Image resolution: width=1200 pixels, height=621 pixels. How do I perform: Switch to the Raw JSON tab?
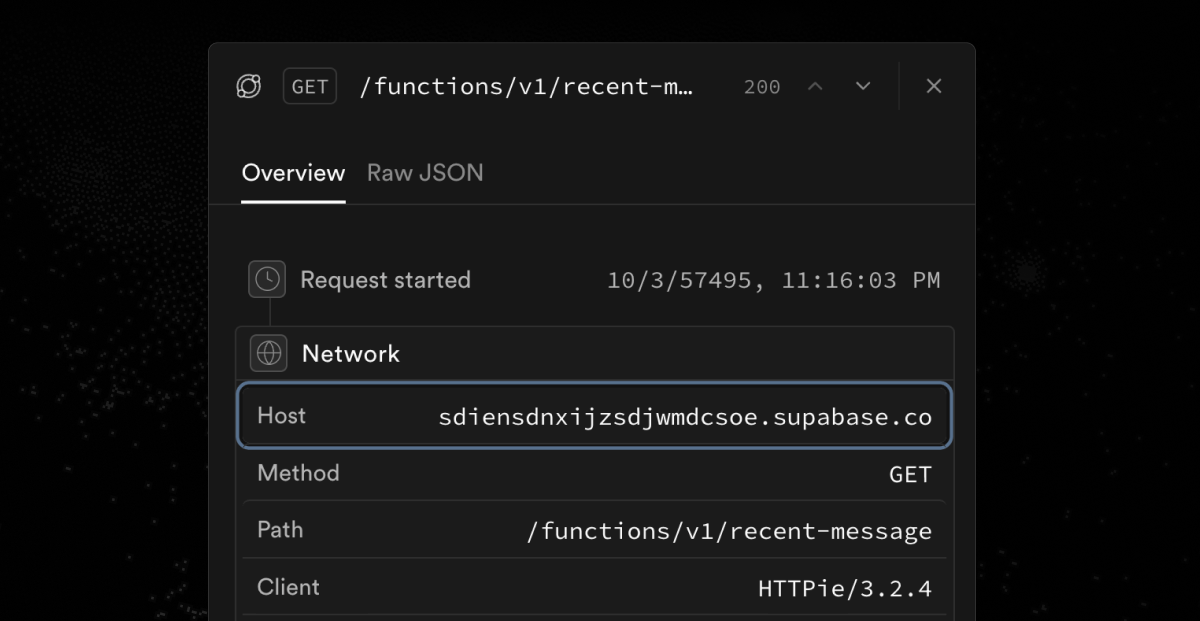pyautogui.click(x=425, y=173)
